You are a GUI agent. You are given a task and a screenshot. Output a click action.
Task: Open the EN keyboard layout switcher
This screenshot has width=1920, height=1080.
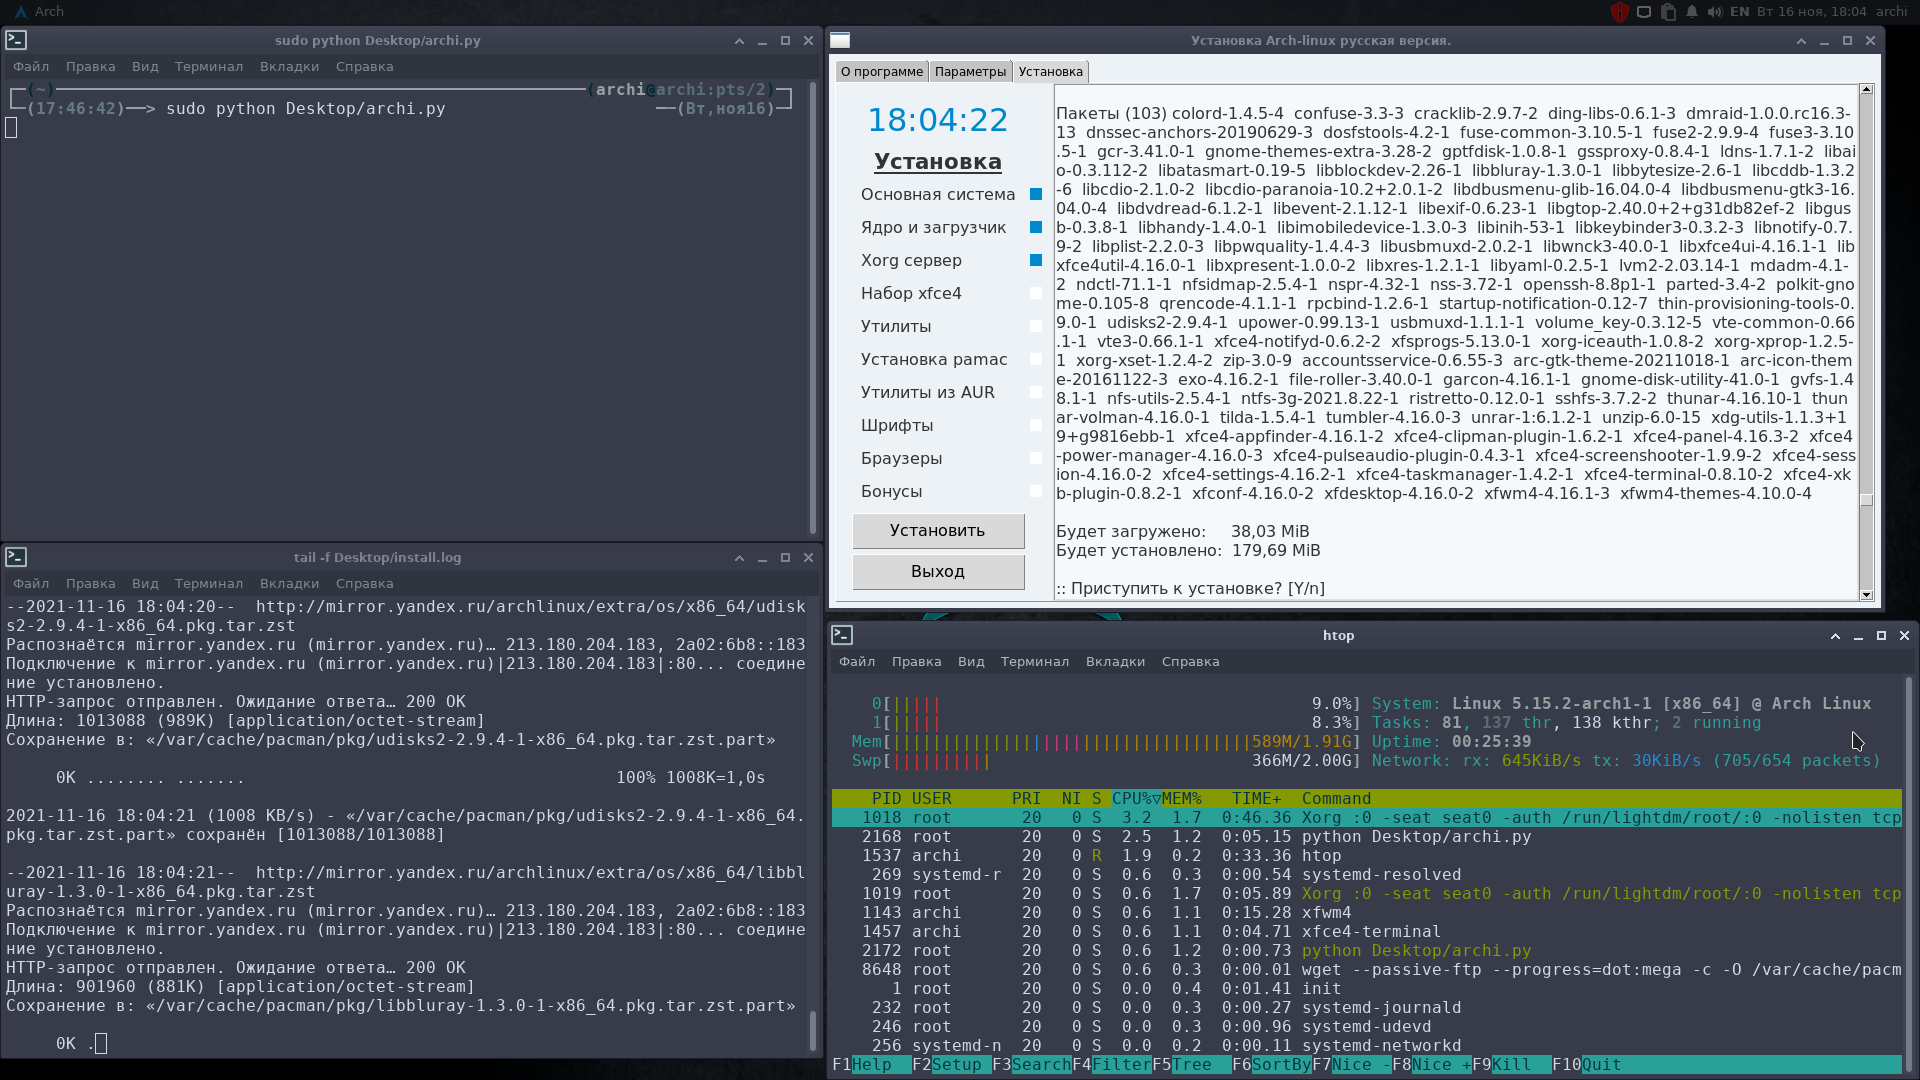(x=1740, y=12)
